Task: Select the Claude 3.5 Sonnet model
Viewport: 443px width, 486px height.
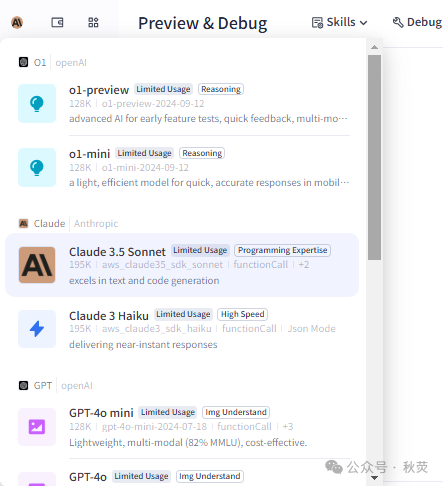Action: (x=182, y=265)
